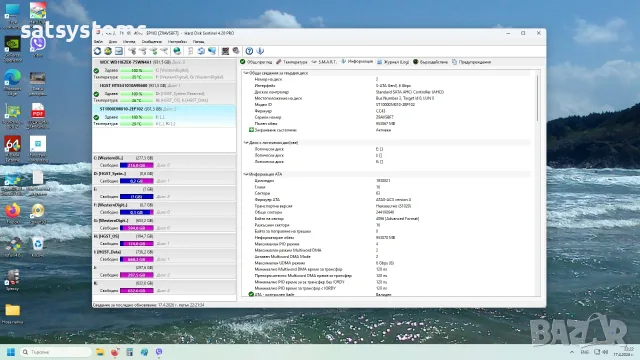Open Viber icon on the taskbar
This screenshot has width=640, height=360.
click(159, 352)
